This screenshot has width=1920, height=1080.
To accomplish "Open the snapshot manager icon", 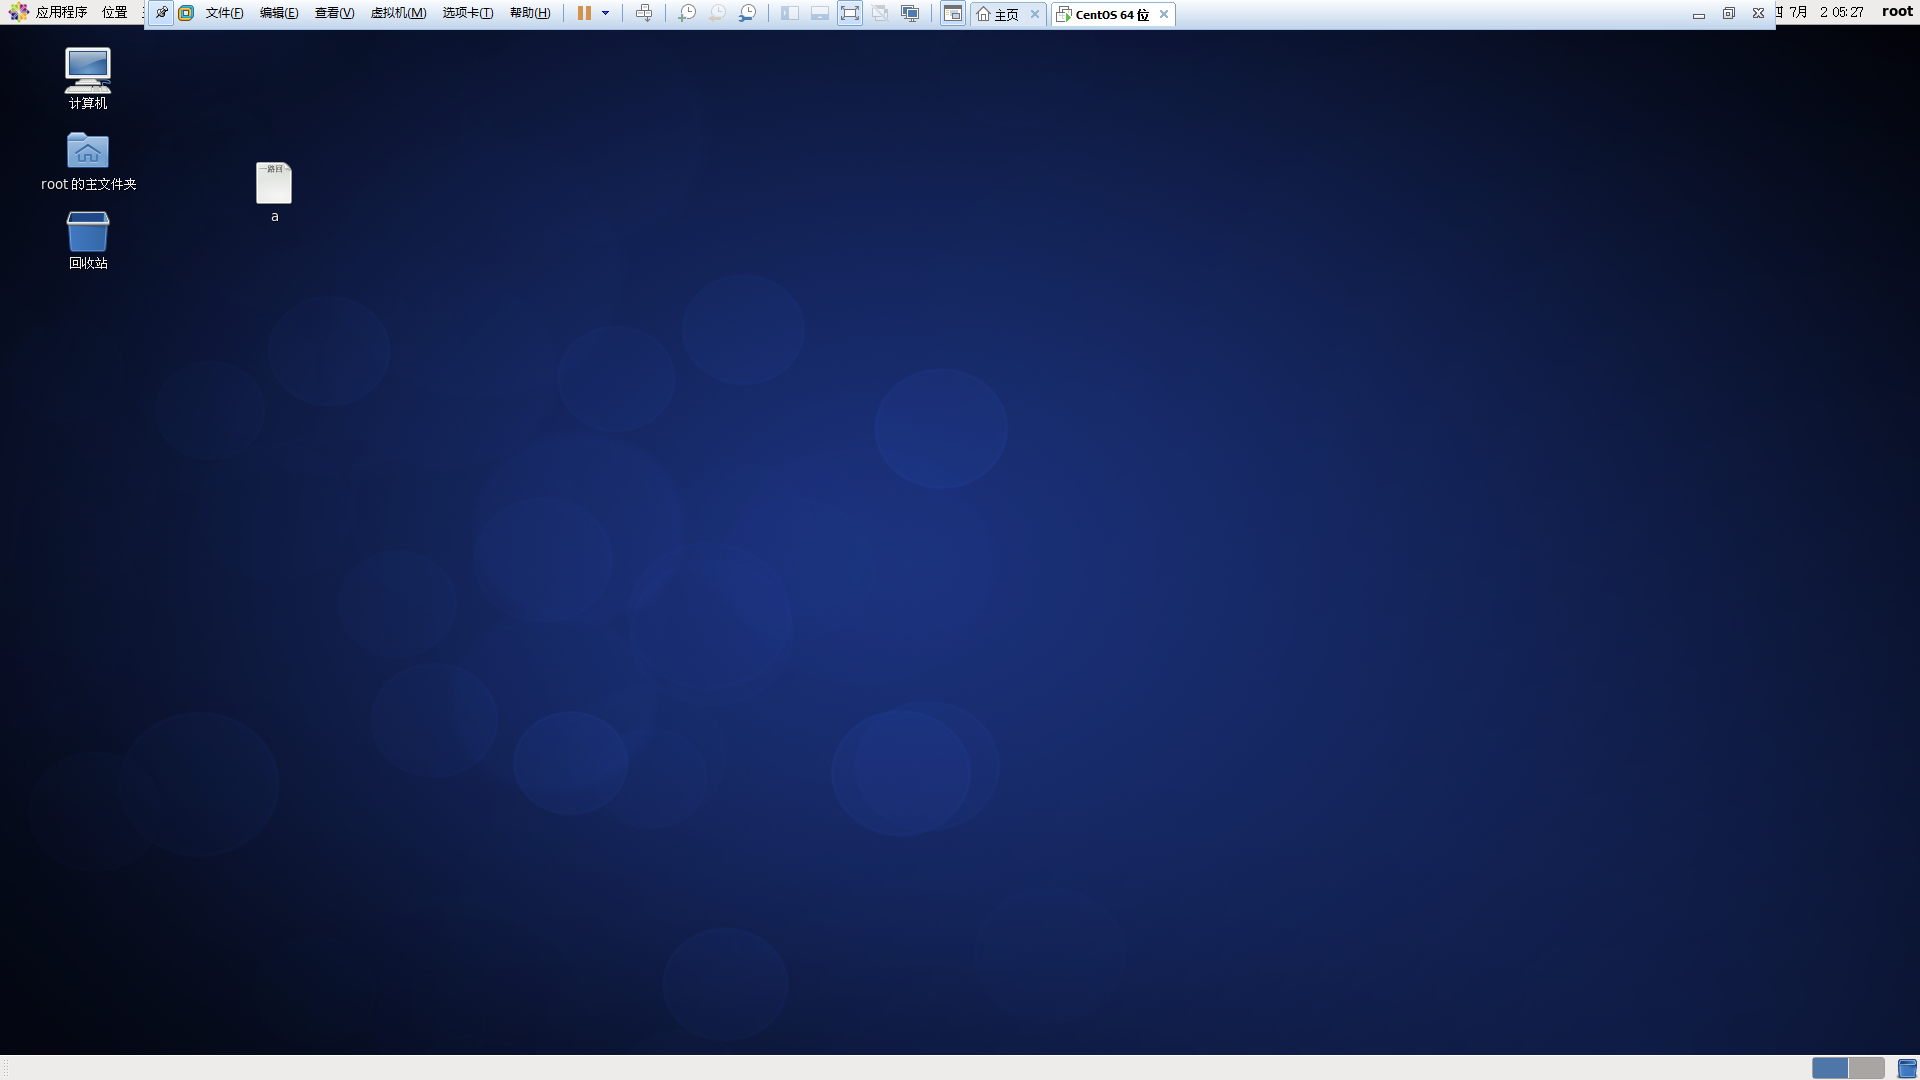I will point(747,13).
